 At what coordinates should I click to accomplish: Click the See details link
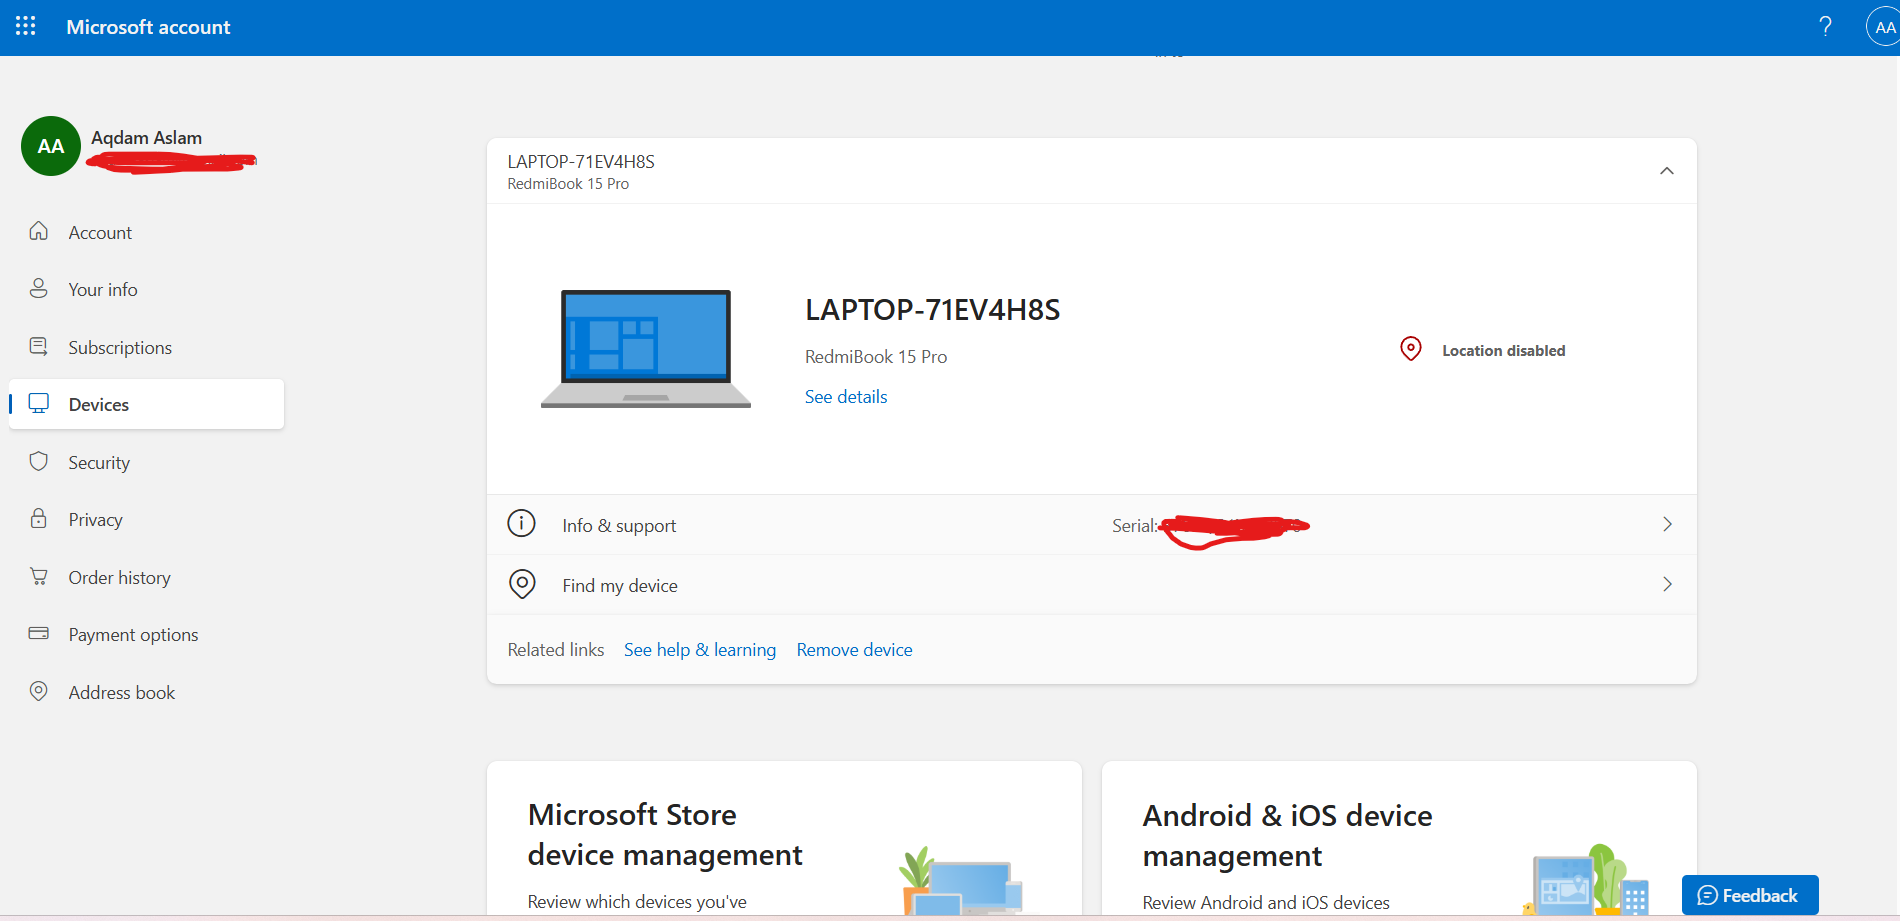tap(846, 397)
